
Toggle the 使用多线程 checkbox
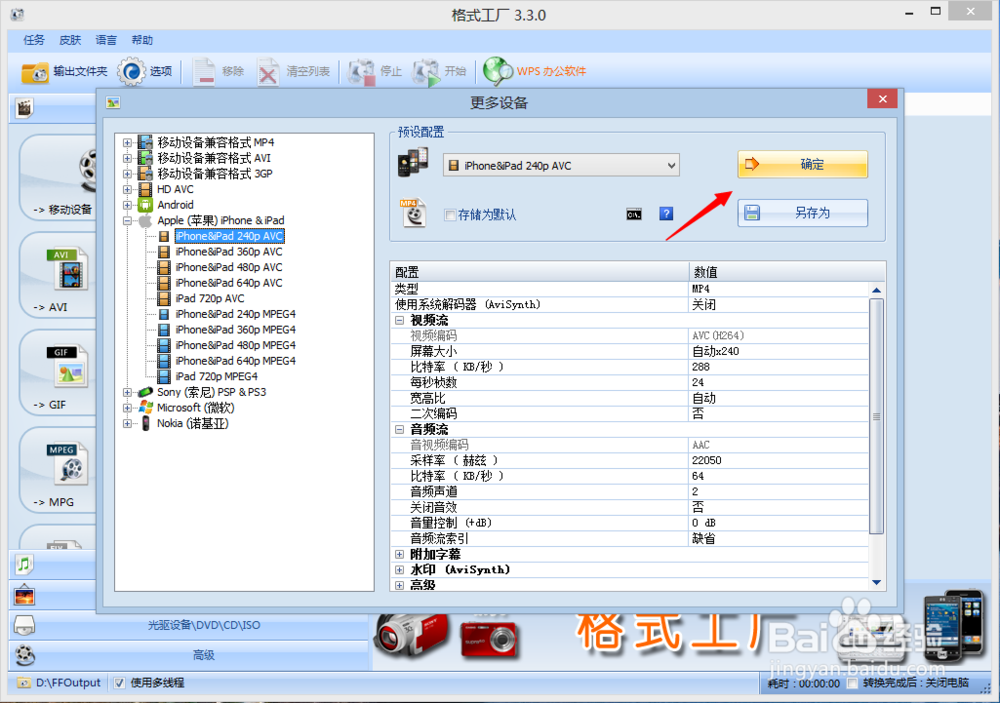pyautogui.click(x=119, y=683)
